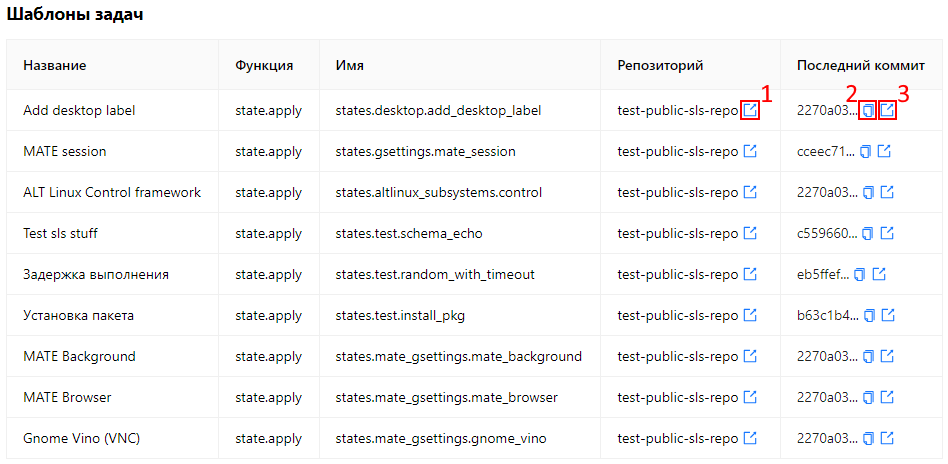Open repository link for MATE Background

click(x=750, y=356)
